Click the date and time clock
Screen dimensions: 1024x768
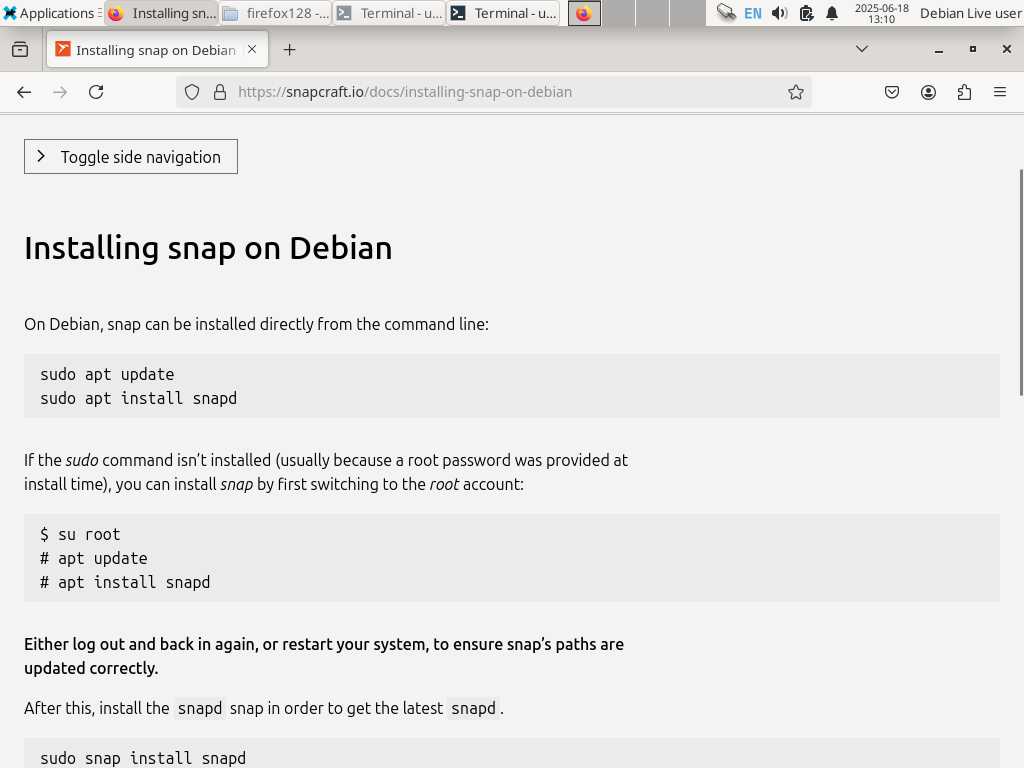[882, 13]
